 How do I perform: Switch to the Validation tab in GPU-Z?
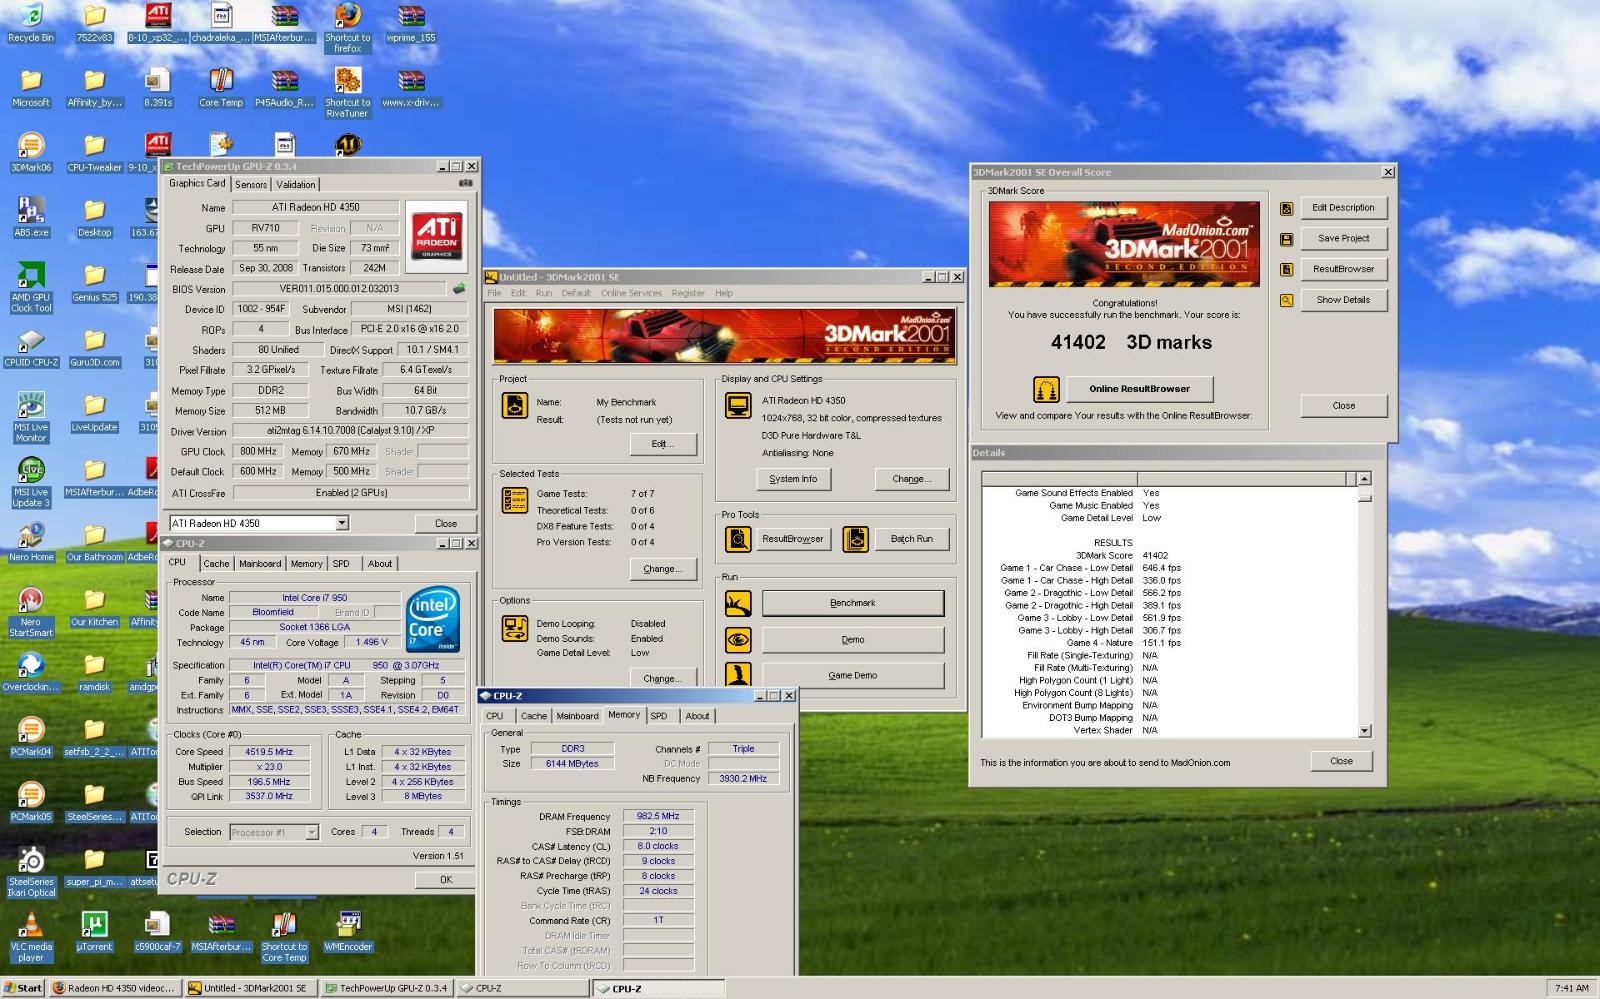296,184
